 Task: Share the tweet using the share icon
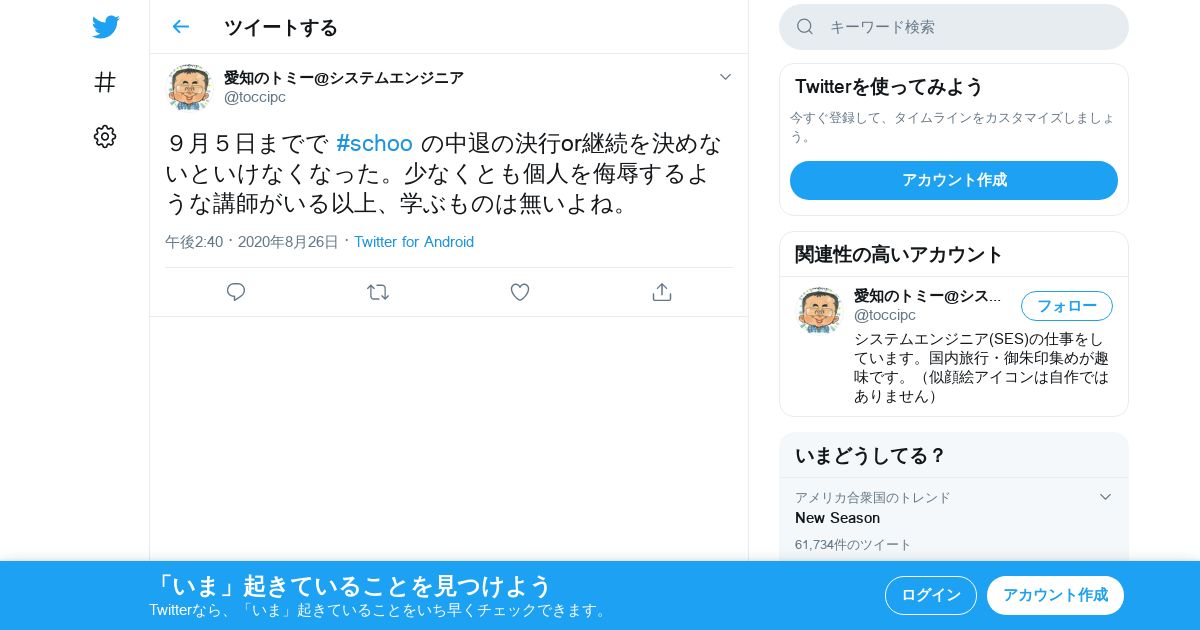click(661, 292)
